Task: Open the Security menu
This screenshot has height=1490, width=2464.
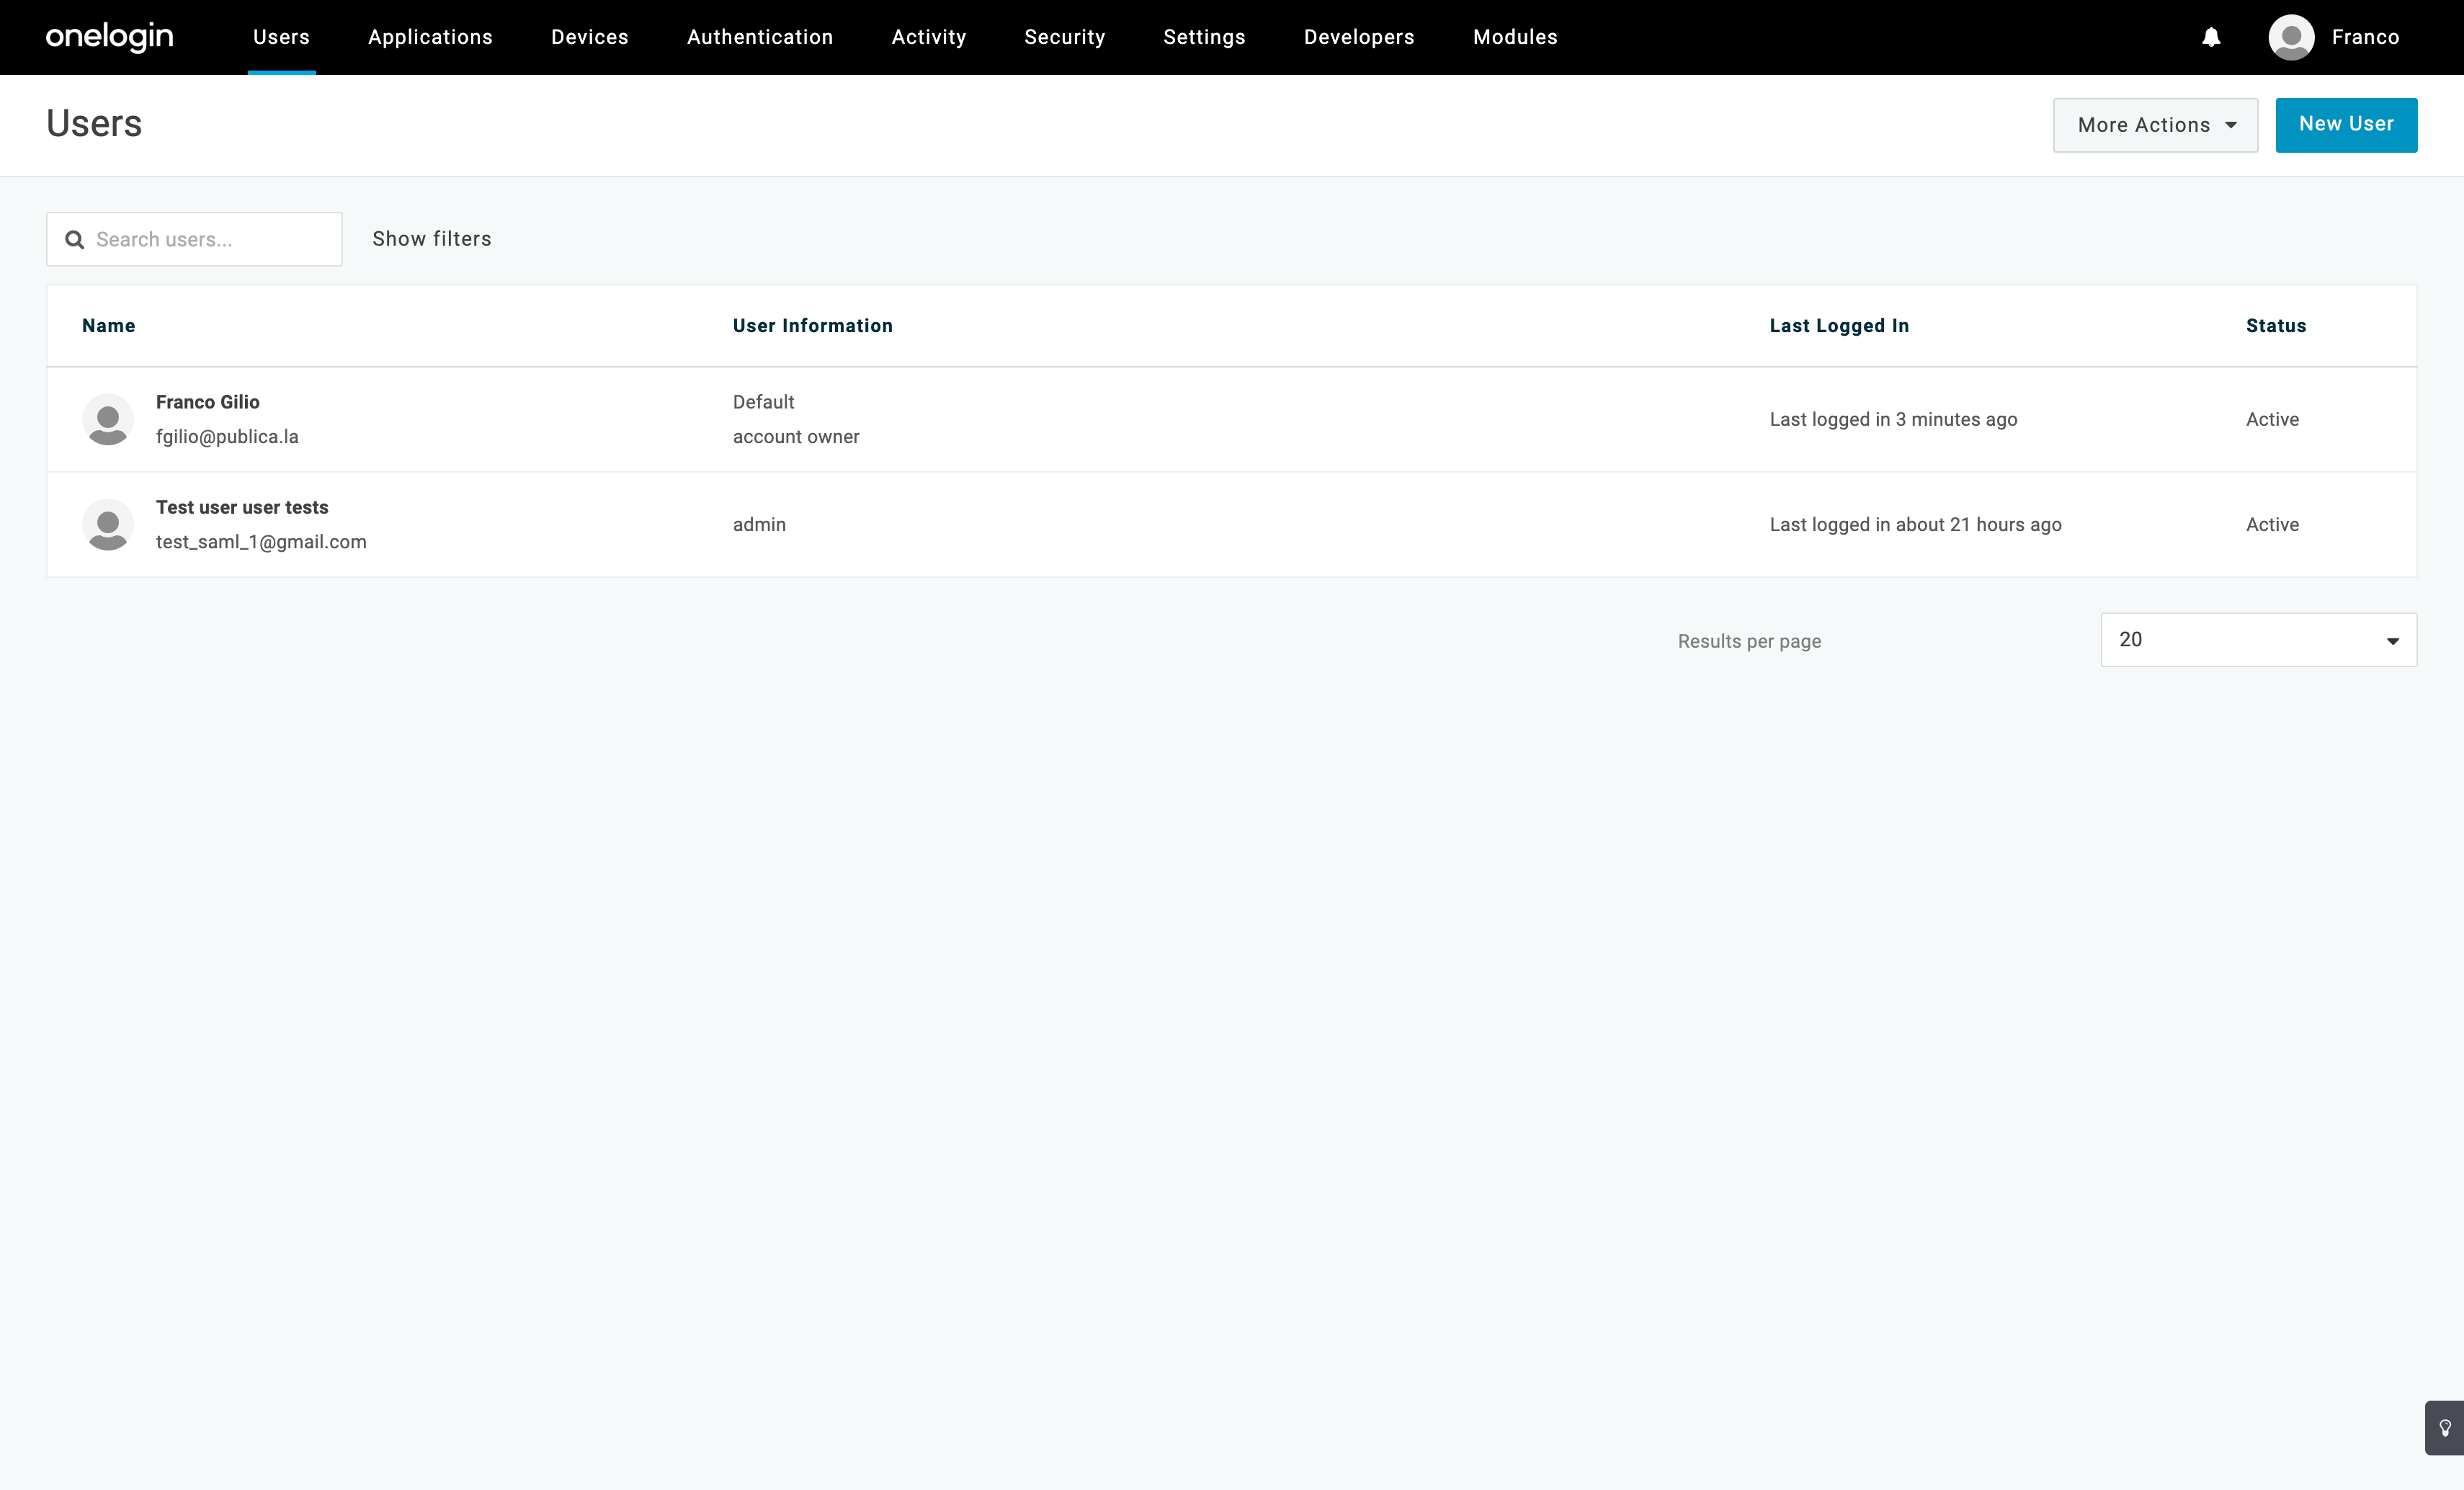Action: [x=1064, y=37]
